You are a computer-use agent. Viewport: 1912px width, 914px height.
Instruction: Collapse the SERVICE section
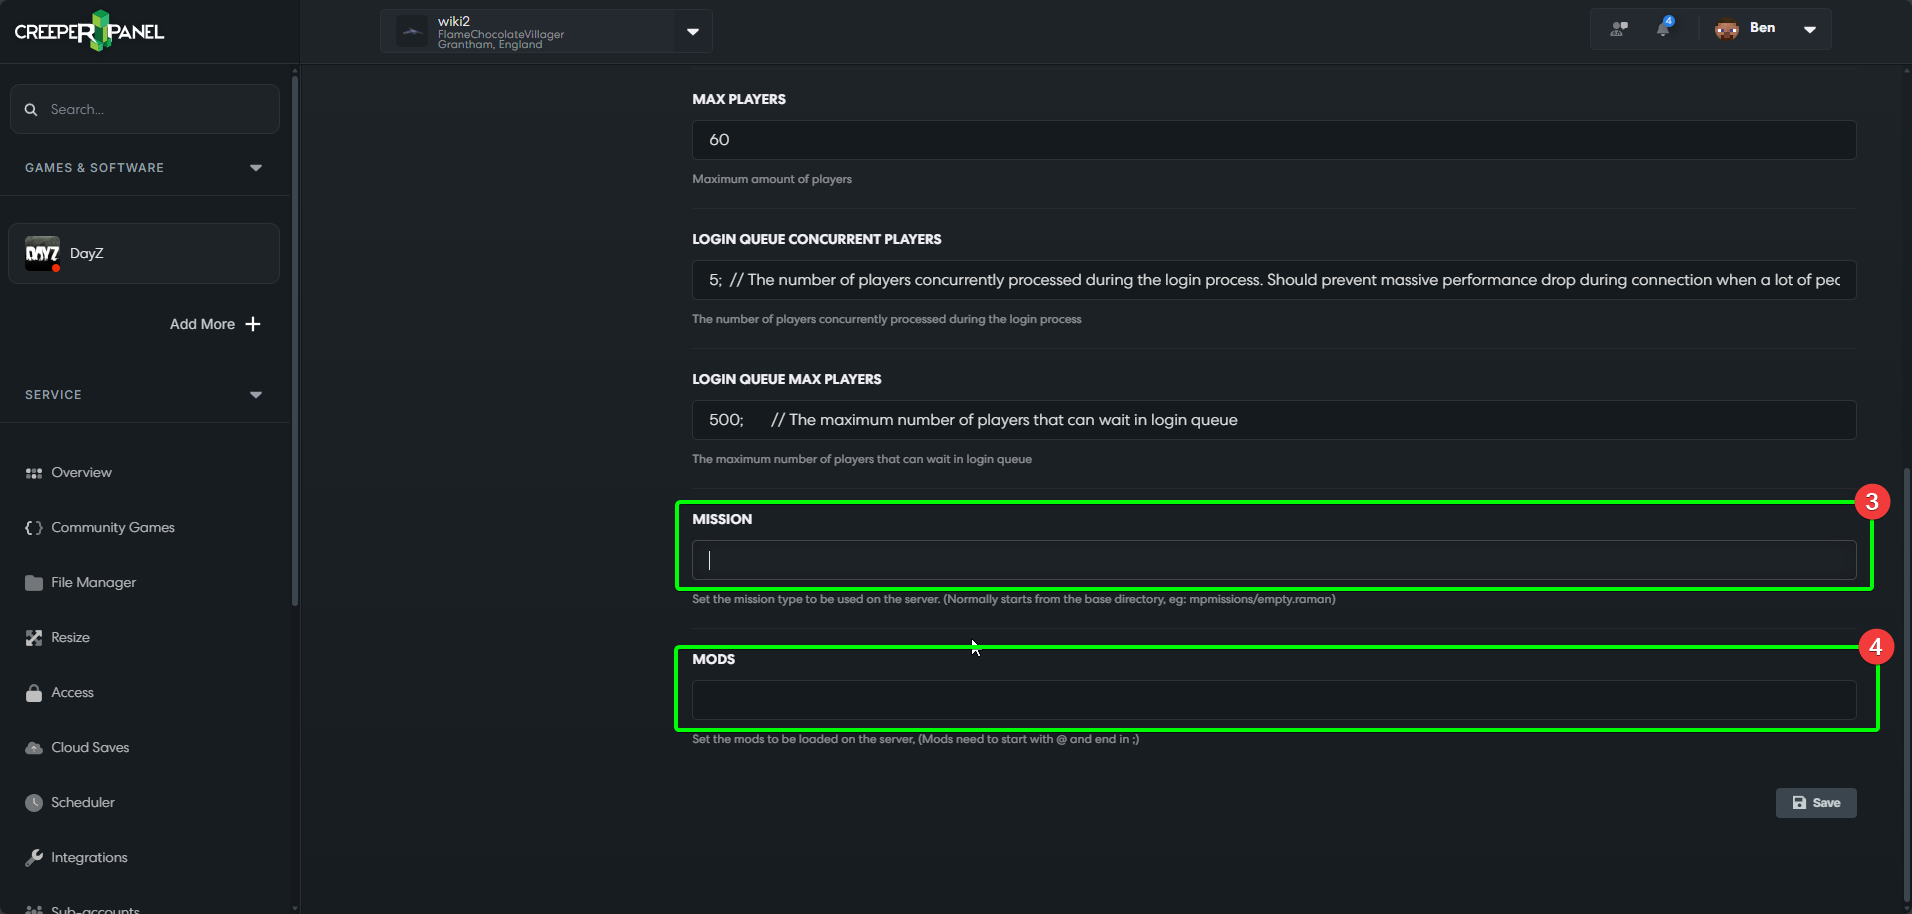(255, 394)
